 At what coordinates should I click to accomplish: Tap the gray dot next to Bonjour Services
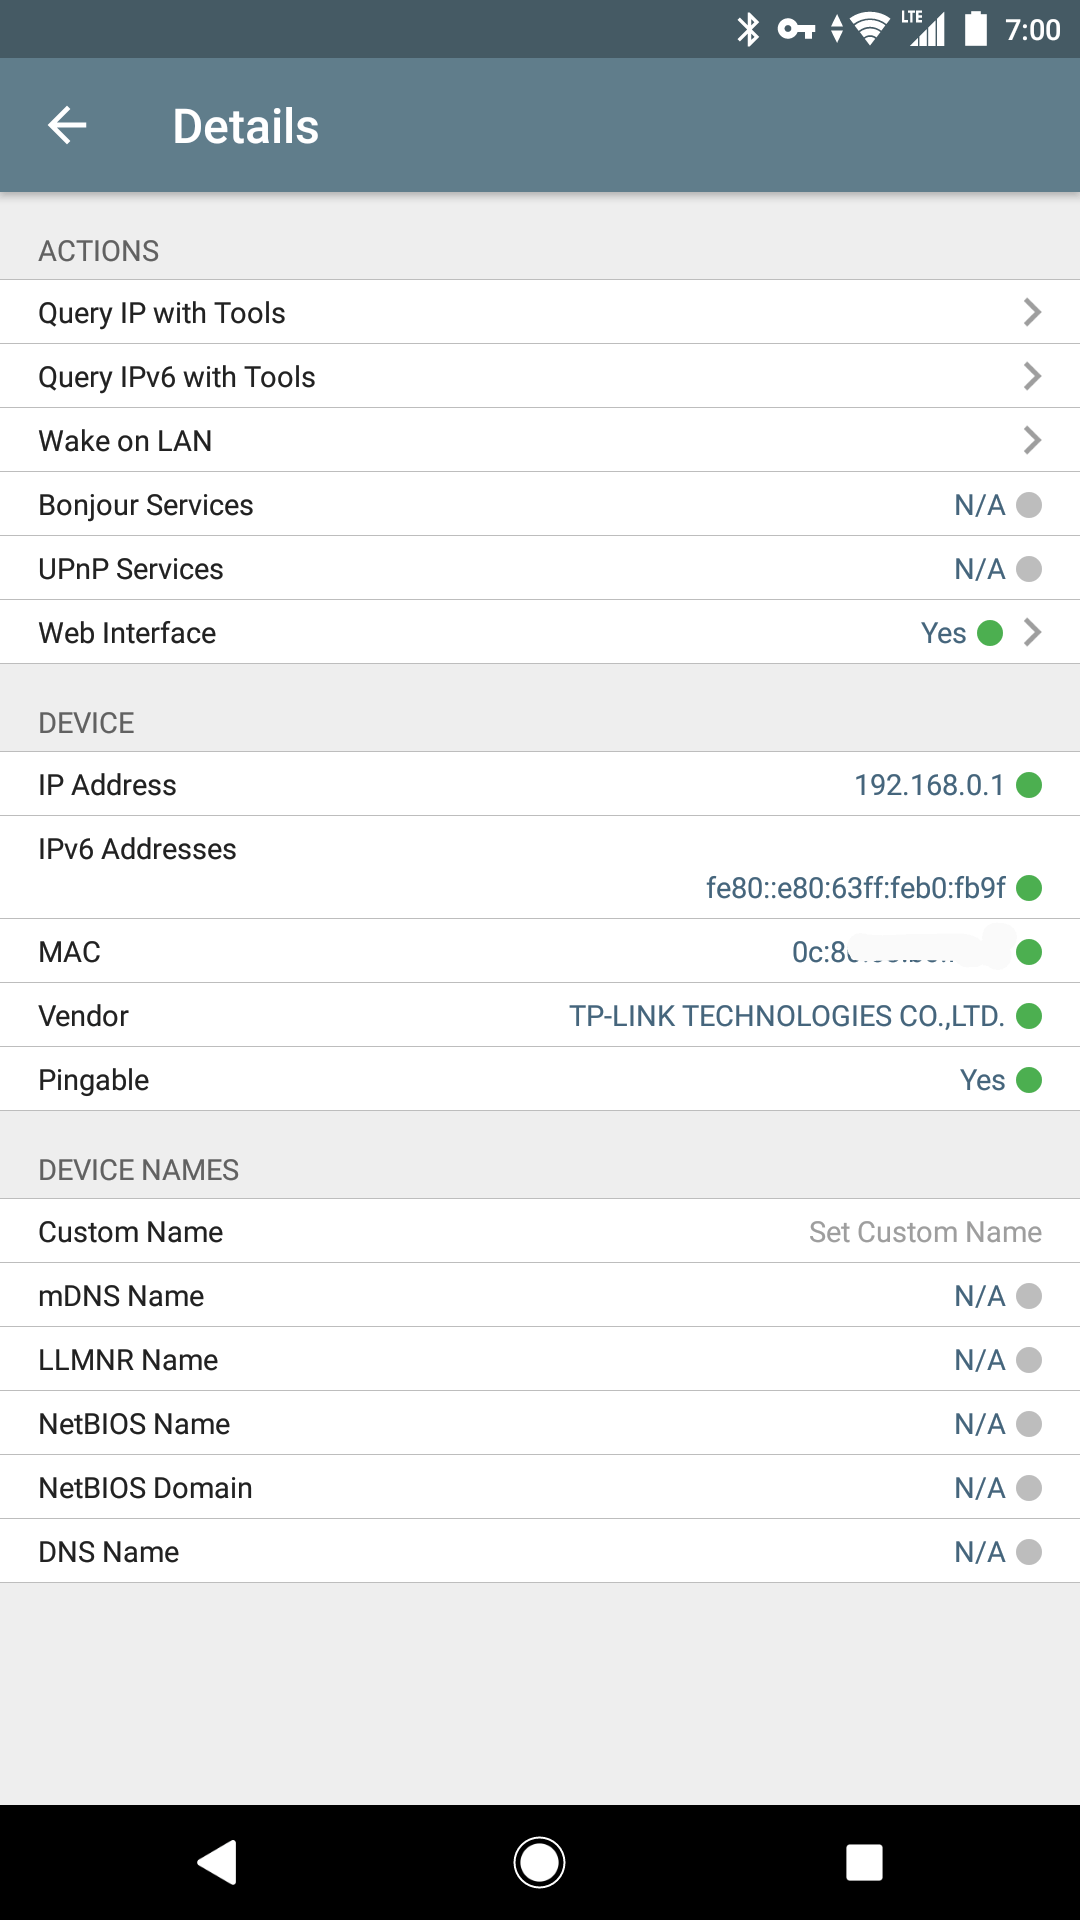point(1029,505)
